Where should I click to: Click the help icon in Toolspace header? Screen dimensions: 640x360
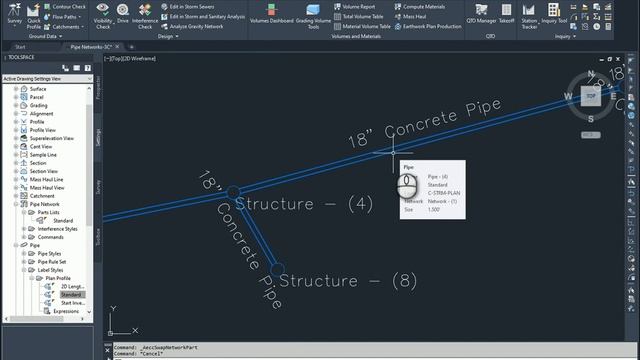(x=87, y=68)
